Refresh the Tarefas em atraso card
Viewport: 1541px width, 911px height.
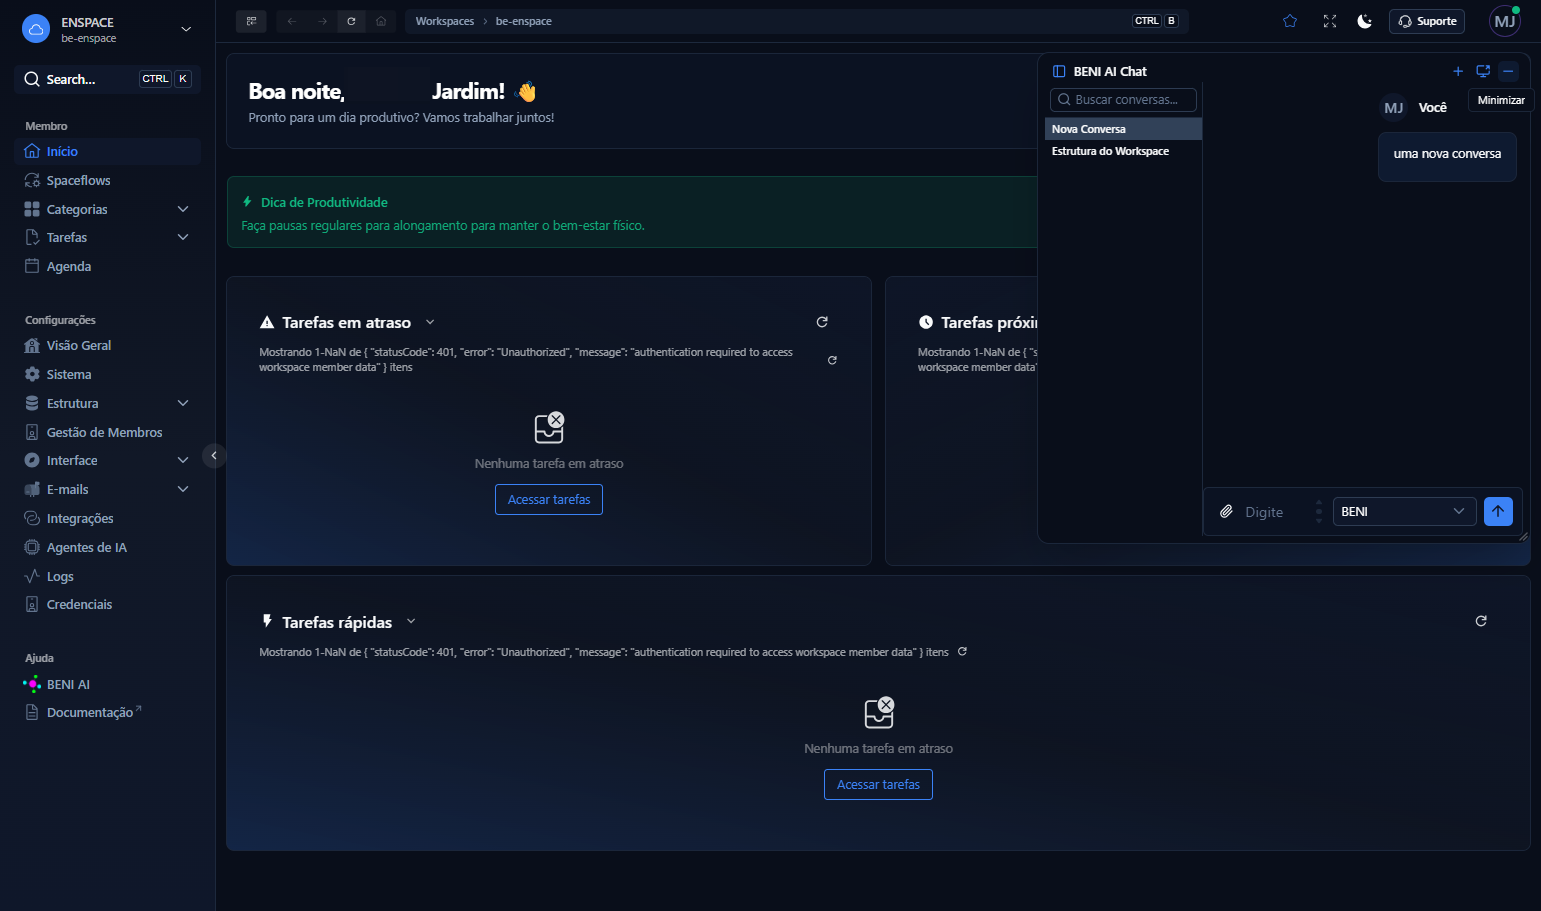(822, 322)
